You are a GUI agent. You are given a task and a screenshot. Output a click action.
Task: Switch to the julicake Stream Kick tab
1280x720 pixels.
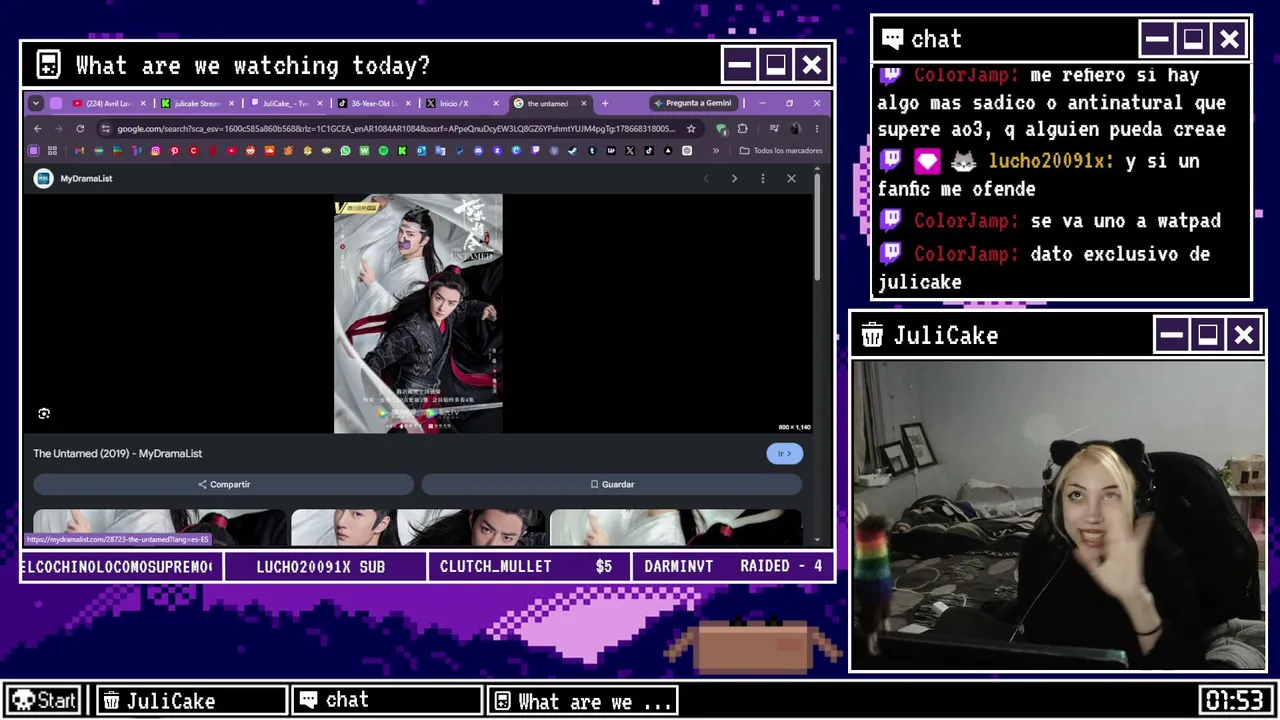pyautogui.click(x=197, y=103)
